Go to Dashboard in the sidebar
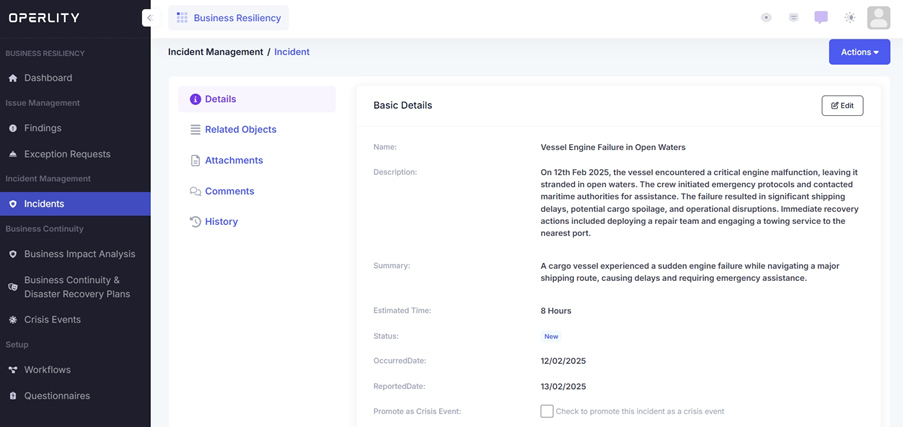Screen dimensions: 903x427 48,78
